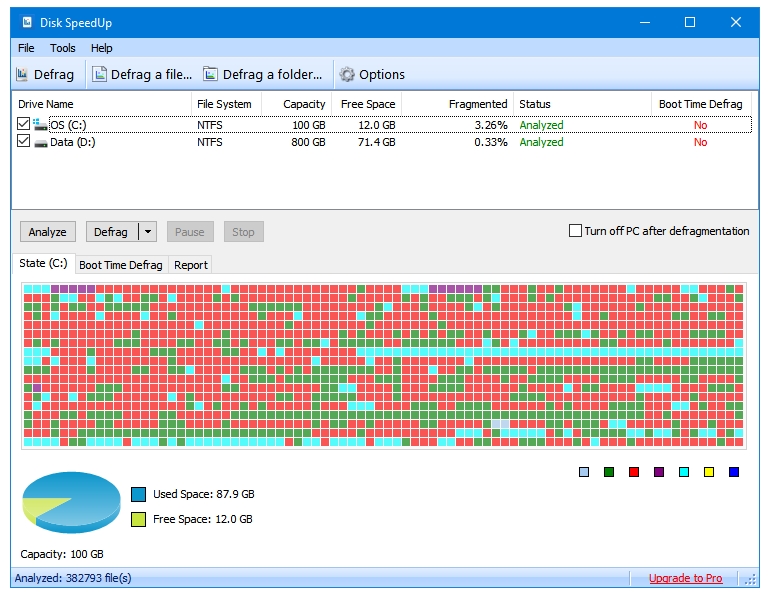Click the NTFS cell for Data (D:)

209,142
